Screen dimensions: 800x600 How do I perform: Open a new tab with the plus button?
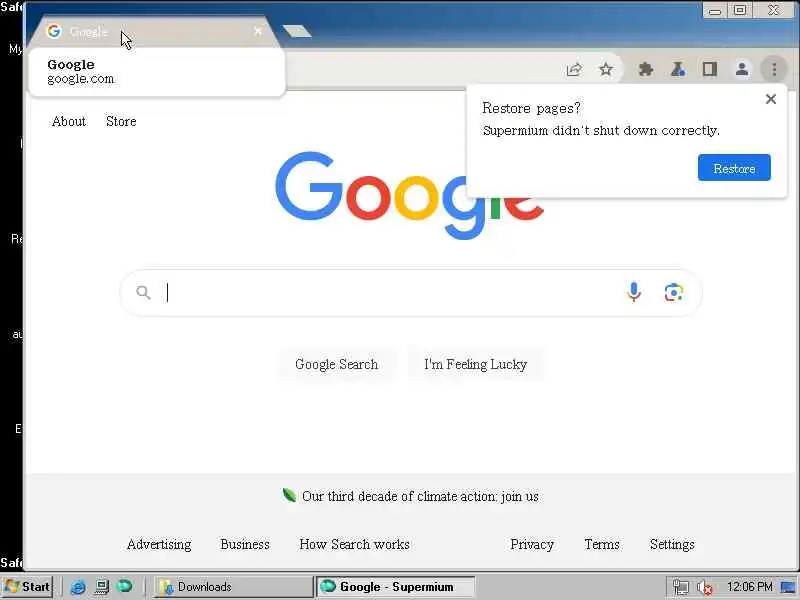[x=297, y=32]
